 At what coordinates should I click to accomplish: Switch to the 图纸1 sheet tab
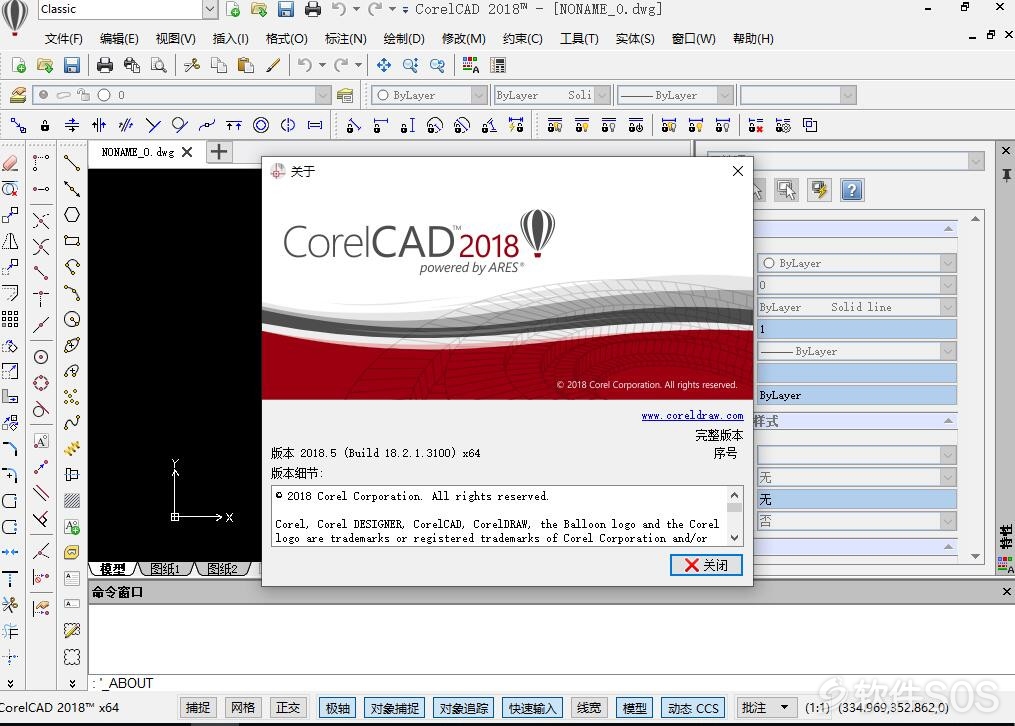pos(164,569)
